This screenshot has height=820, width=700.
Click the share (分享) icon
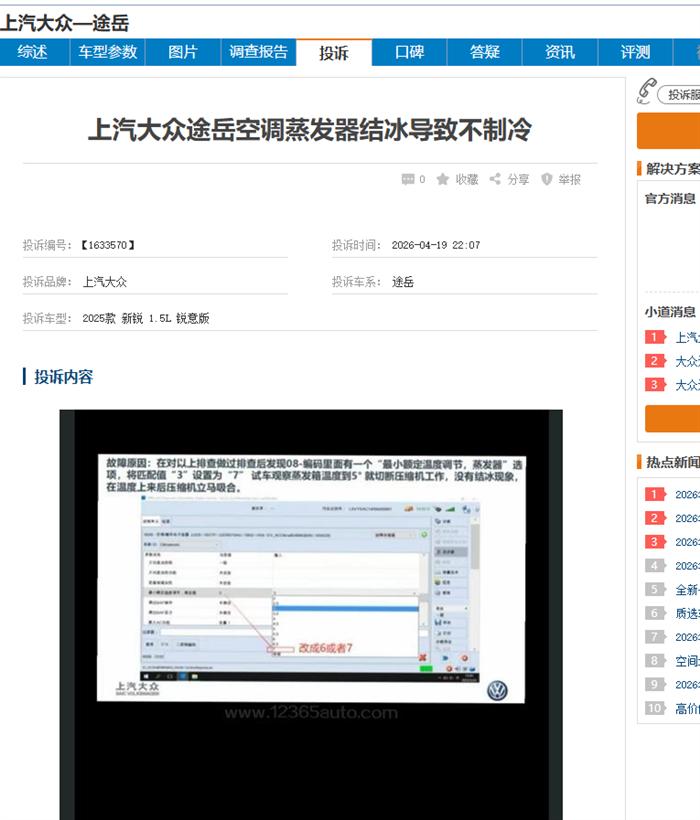(495, 180)
